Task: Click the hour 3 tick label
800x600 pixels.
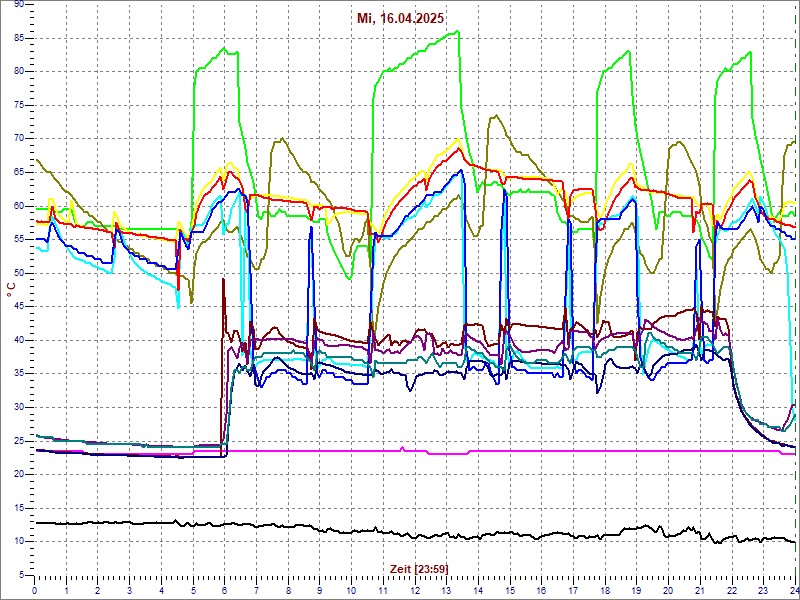Action: click(x=130, y=589)
